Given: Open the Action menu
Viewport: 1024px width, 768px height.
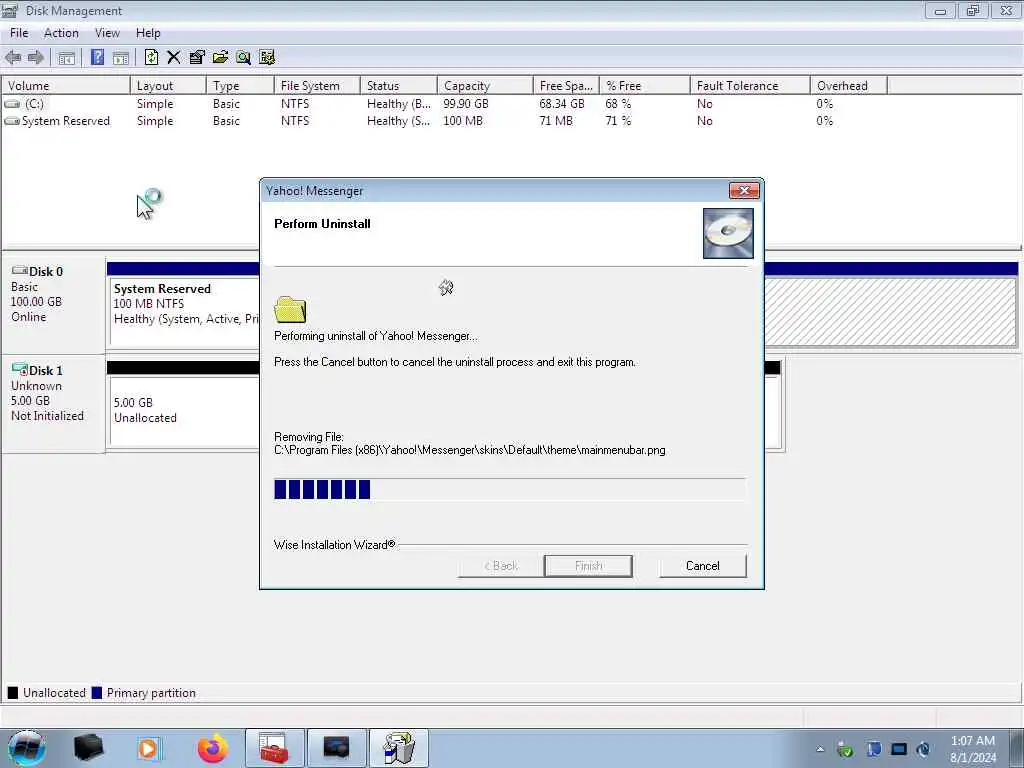Looking at the screenshot, I should point(61,33).
